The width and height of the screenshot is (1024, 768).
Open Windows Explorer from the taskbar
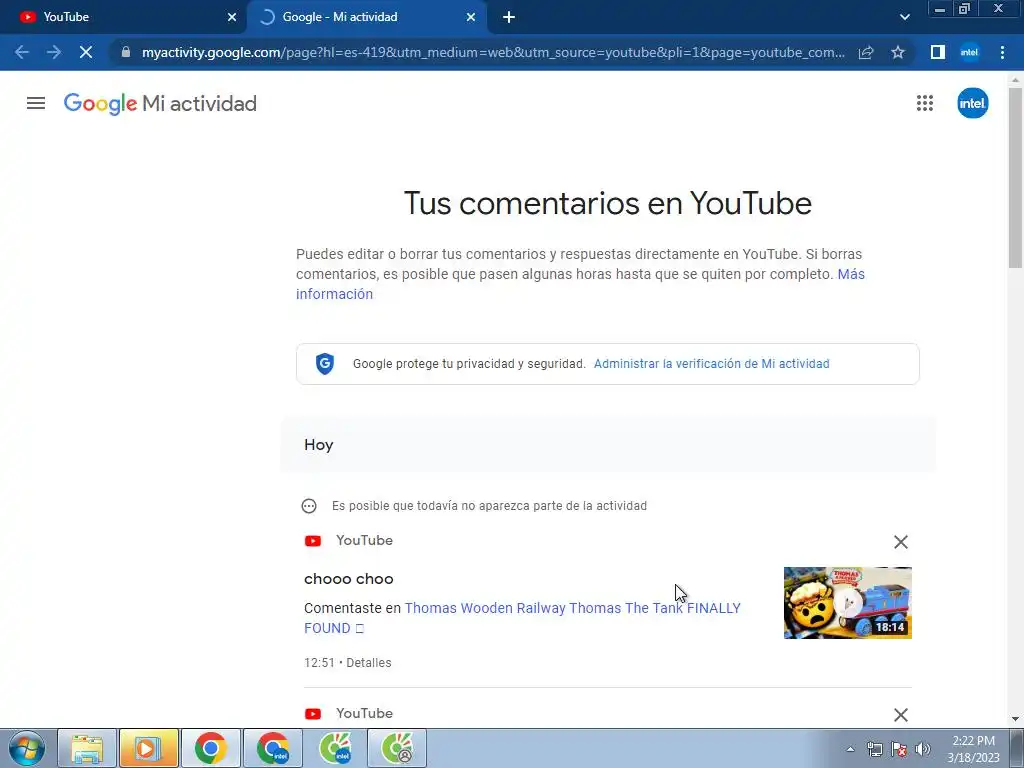[87, 748]
